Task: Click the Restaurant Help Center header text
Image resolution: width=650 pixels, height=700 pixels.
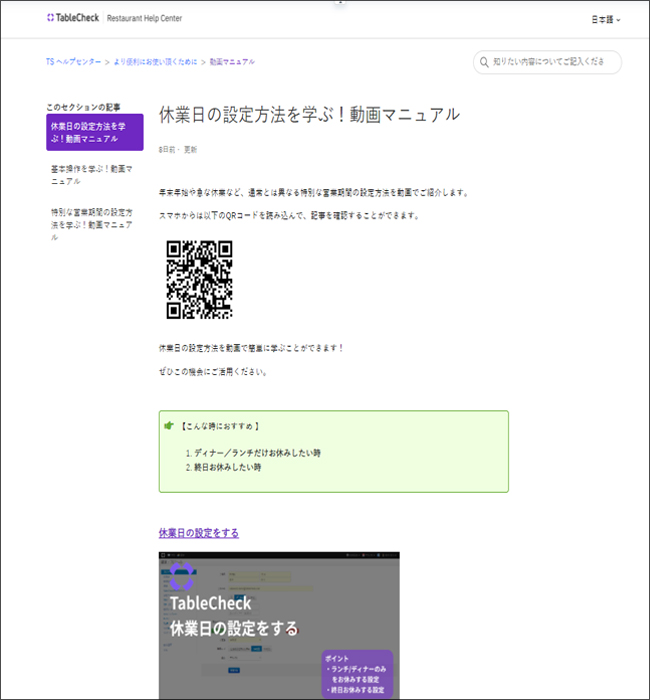Action: tap(144, 18)
